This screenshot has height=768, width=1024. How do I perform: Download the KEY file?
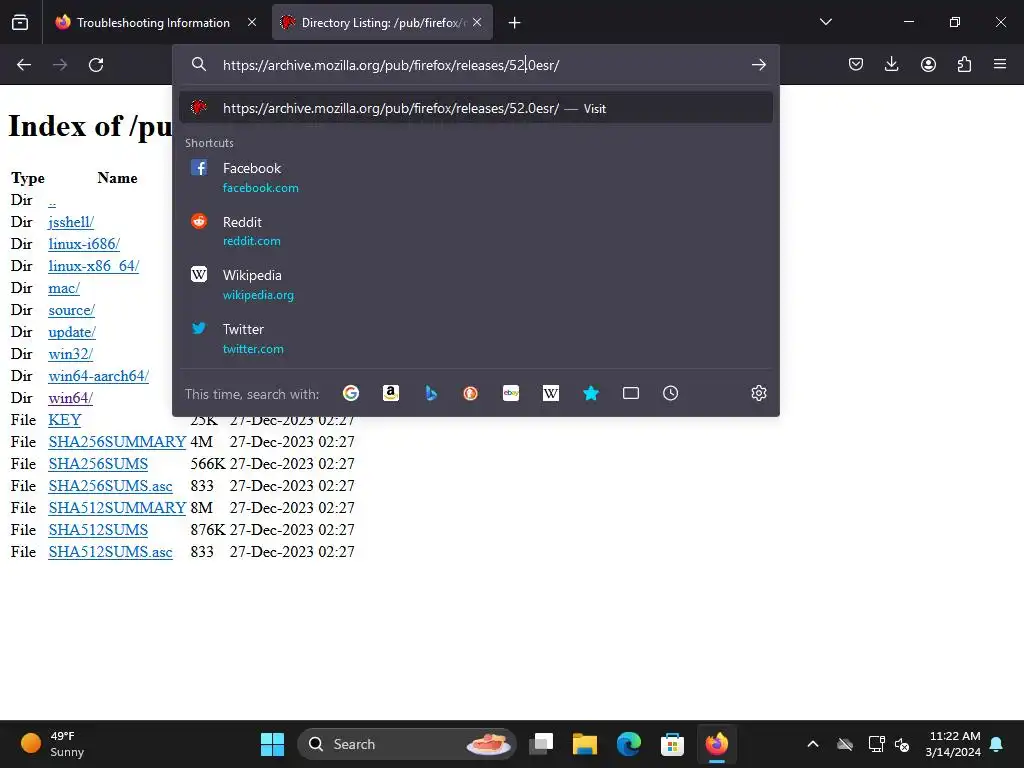(65, 420)
